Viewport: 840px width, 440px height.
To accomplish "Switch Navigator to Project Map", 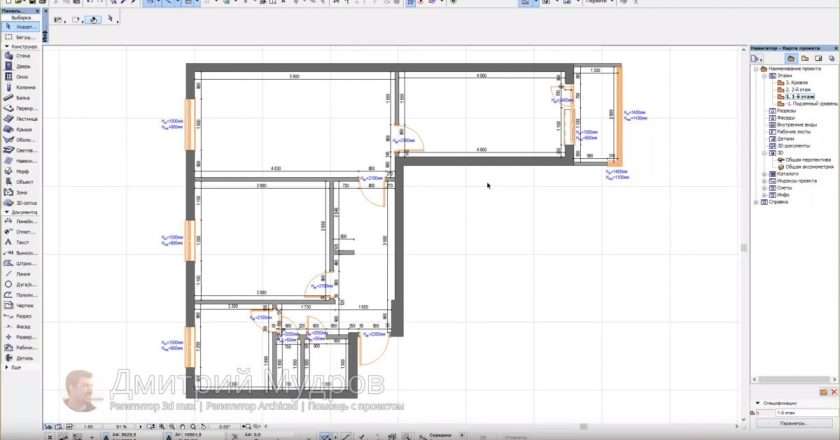I will point(791,58).
